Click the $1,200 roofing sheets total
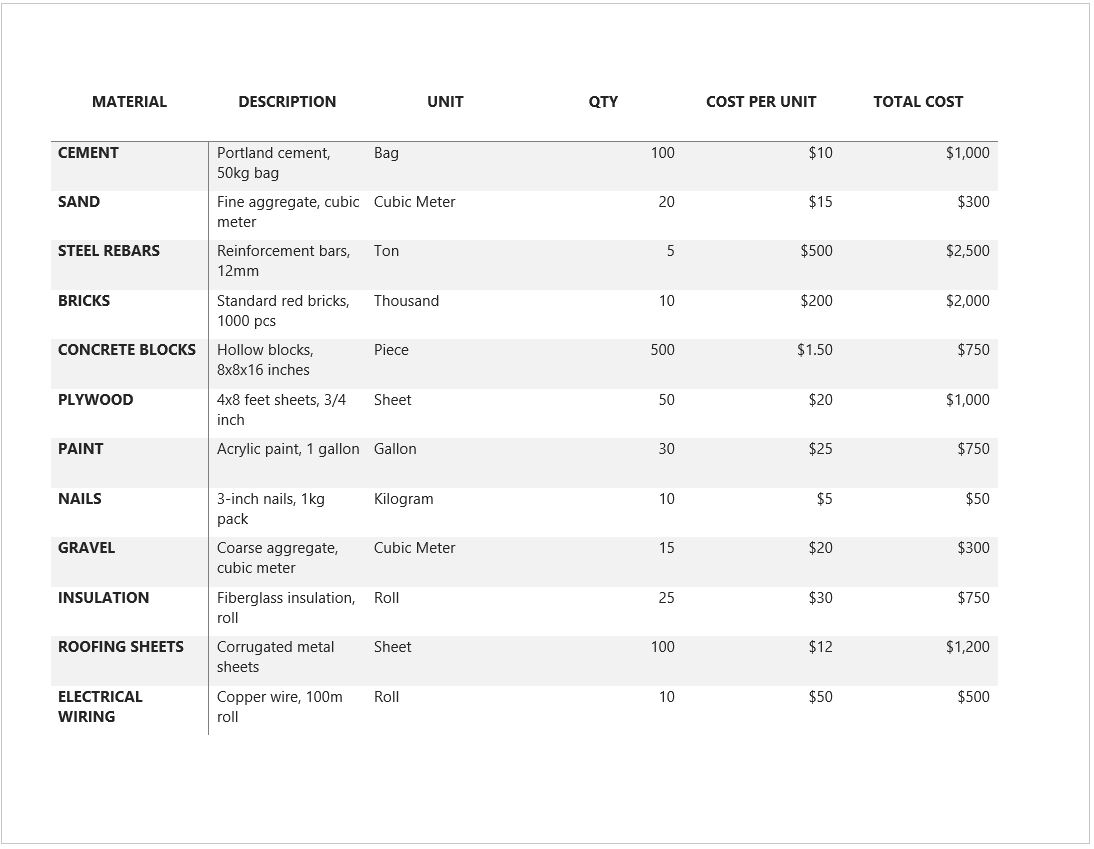 pos(967,647)
